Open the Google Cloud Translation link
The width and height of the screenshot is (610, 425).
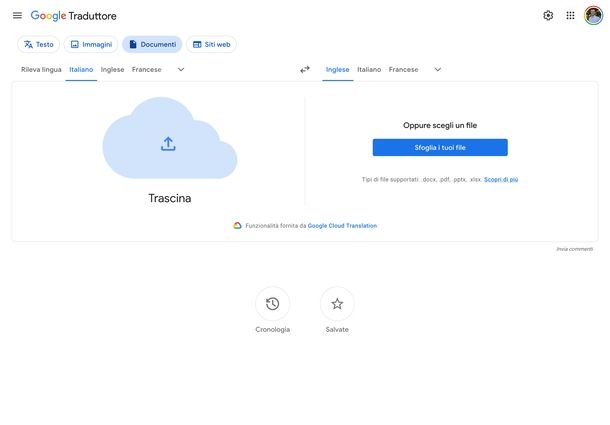pos(342,226)
